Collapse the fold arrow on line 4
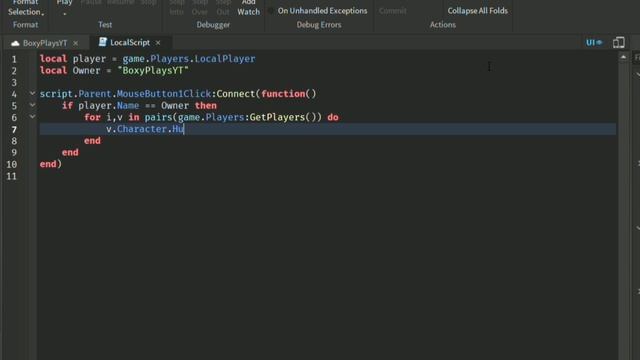 click(x=32, y=93)
